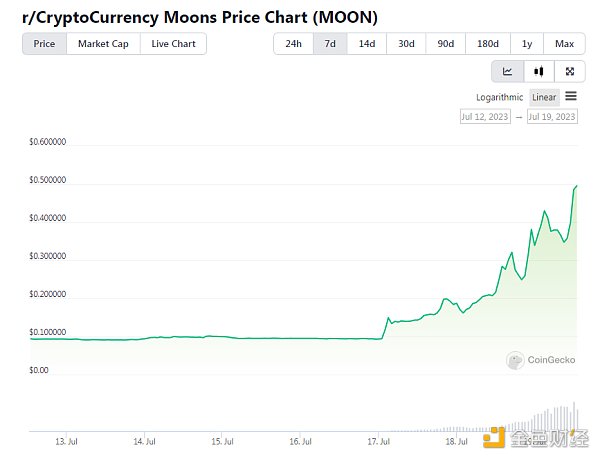The width and height of the screenshot is (600, 459).
Task: Open fullscreen chart mode
Action: click(x=570, y=71)
